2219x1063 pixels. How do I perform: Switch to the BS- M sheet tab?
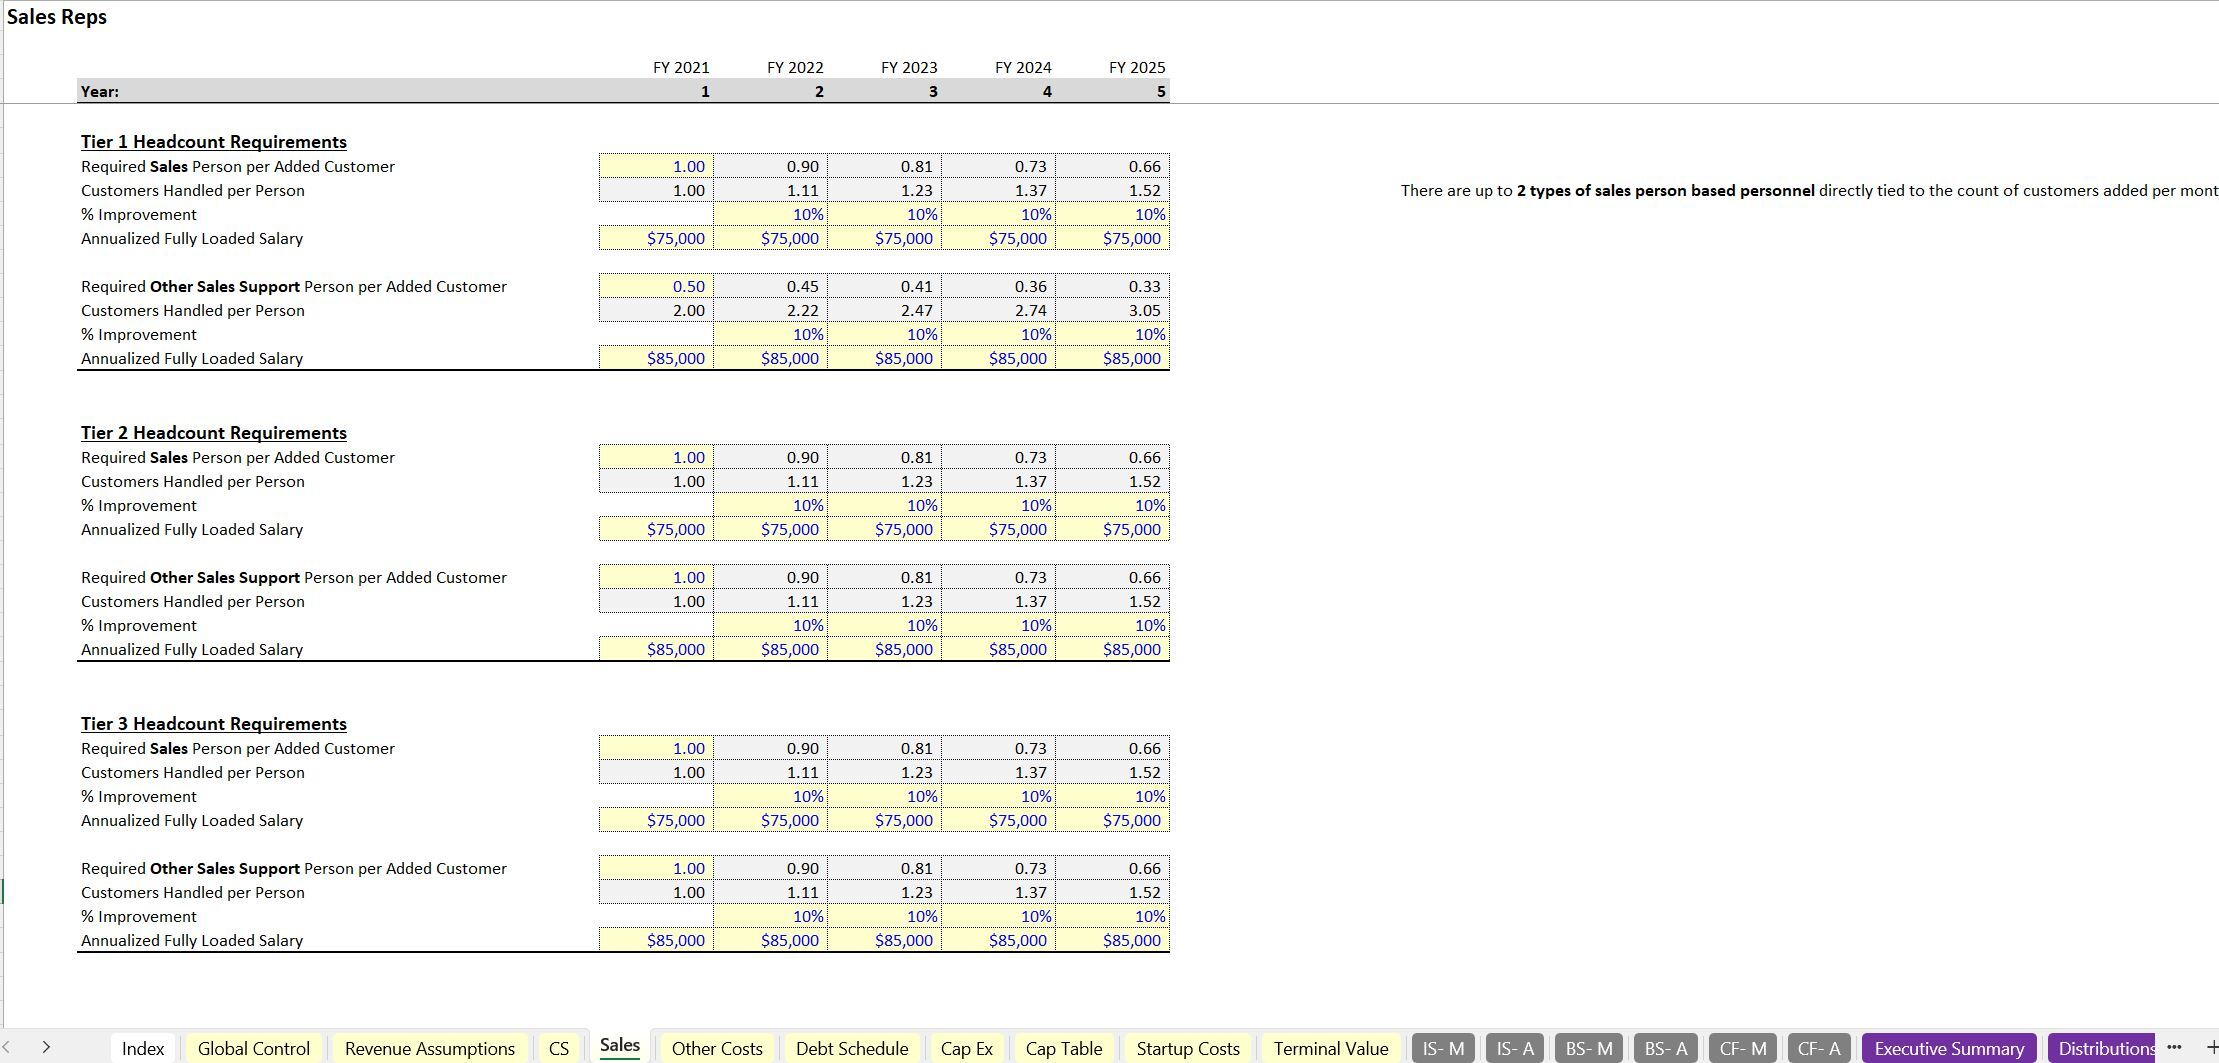tap(1589, 1048)
